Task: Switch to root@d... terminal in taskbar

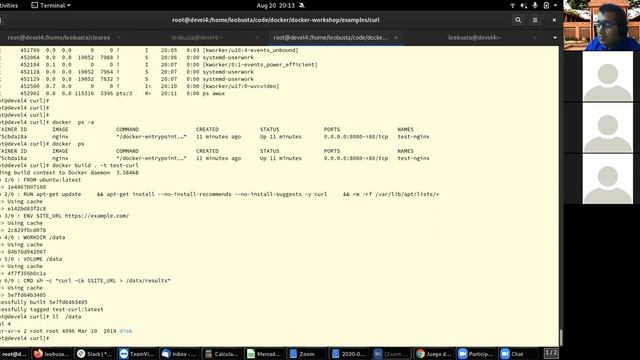Action: [14, 354]
